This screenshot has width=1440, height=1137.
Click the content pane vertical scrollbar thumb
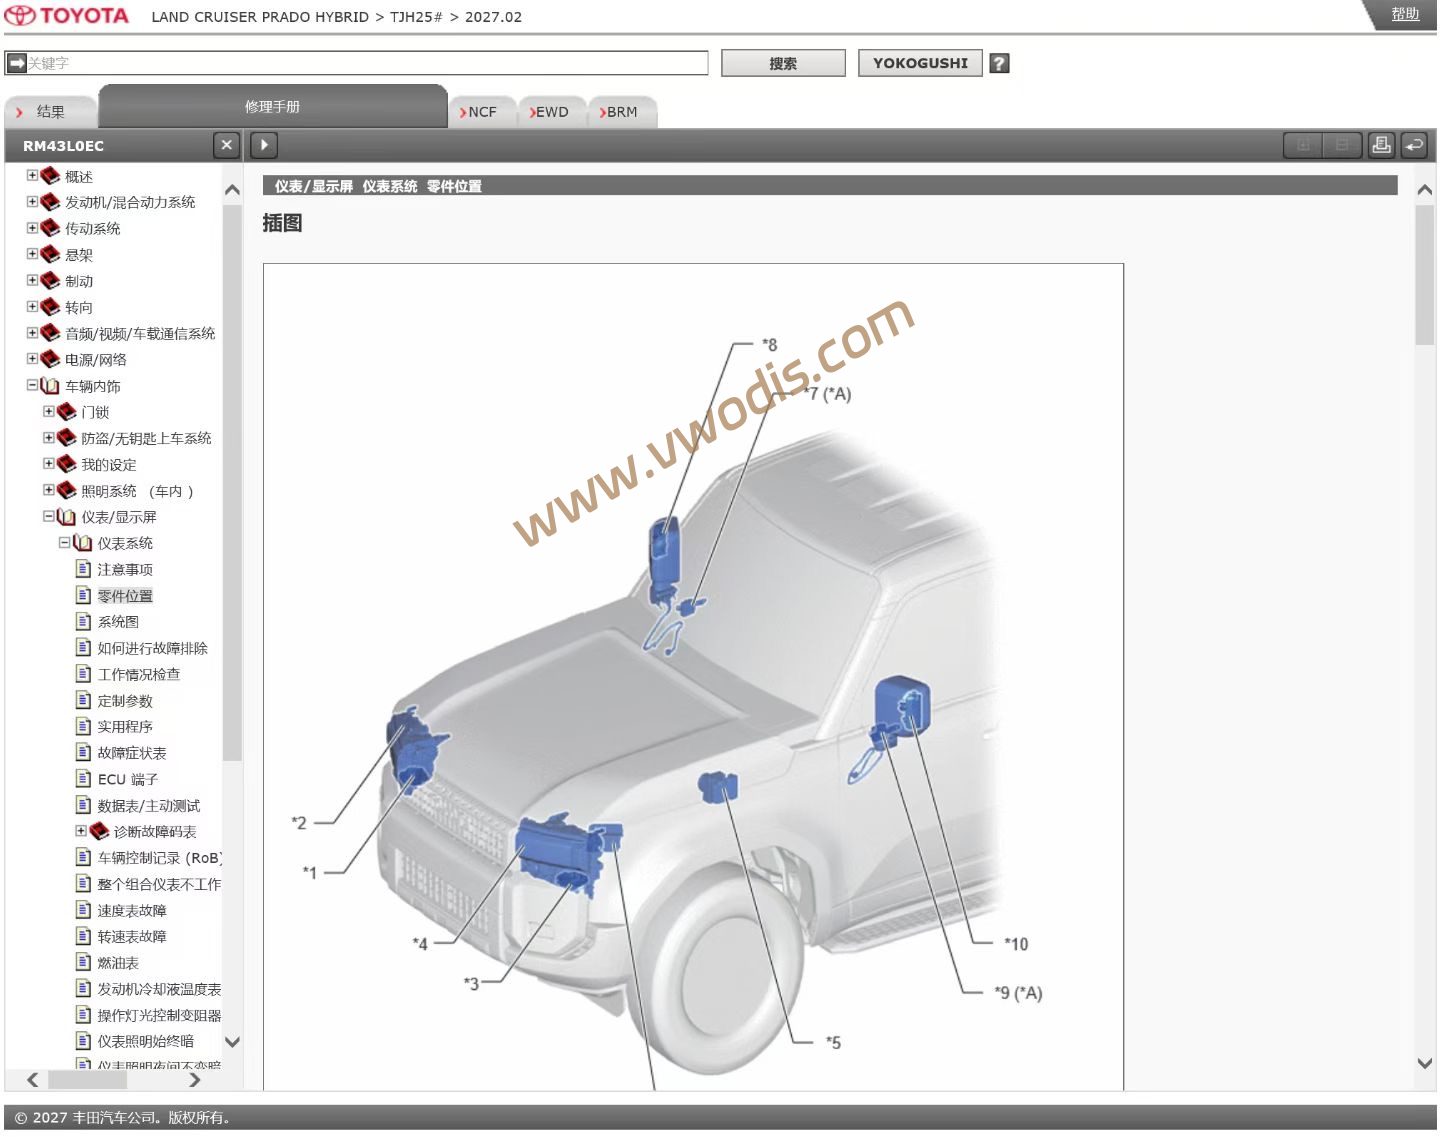1425,275
